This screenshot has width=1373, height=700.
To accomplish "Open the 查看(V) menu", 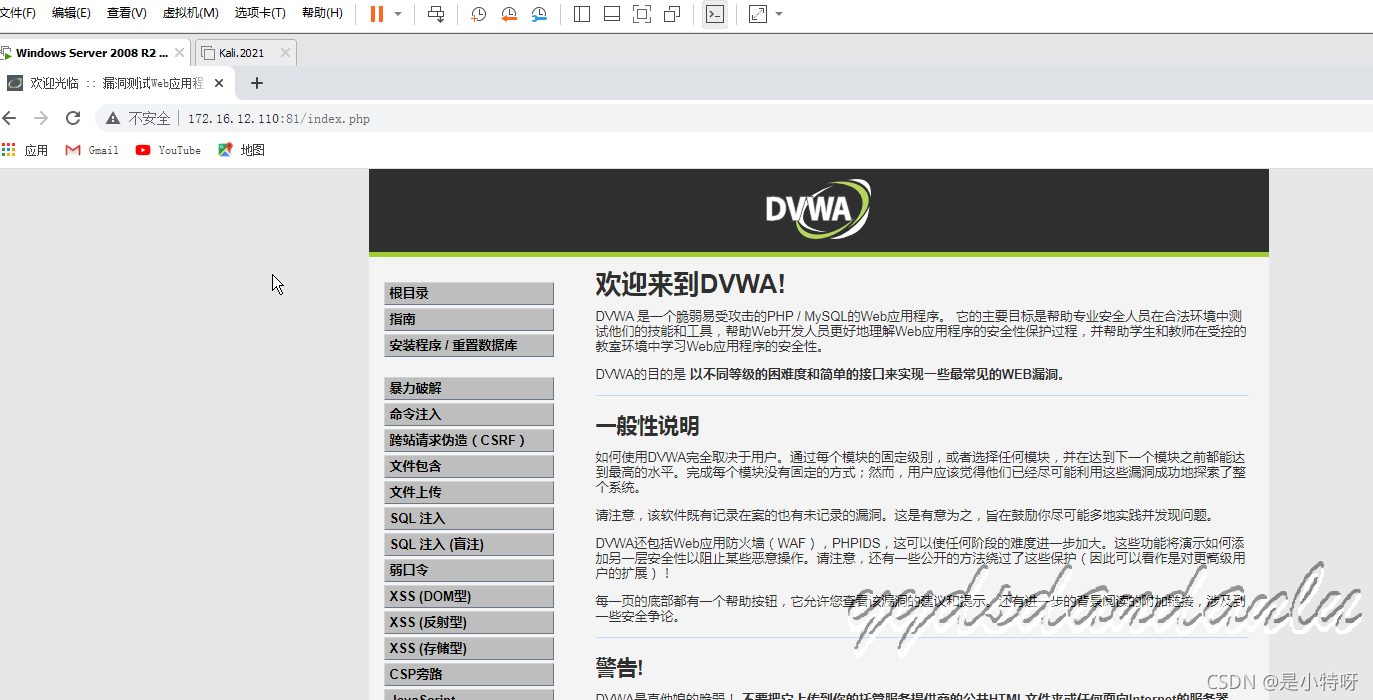I will 127,13.
